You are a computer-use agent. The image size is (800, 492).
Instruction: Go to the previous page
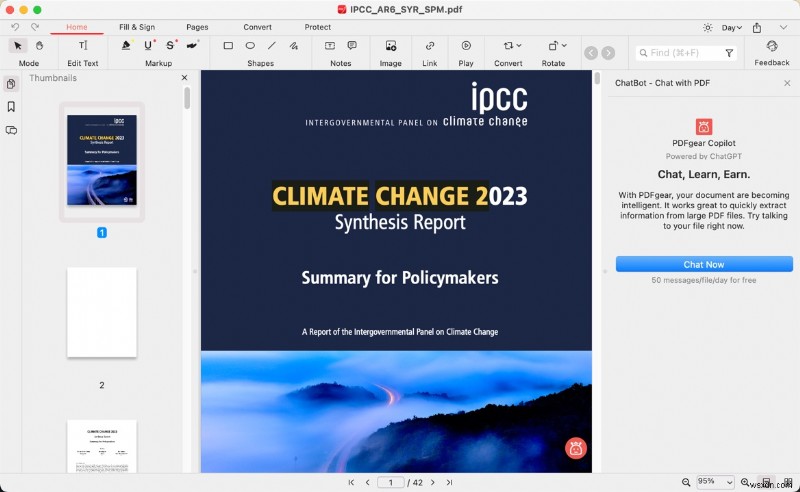click(367, 482)
